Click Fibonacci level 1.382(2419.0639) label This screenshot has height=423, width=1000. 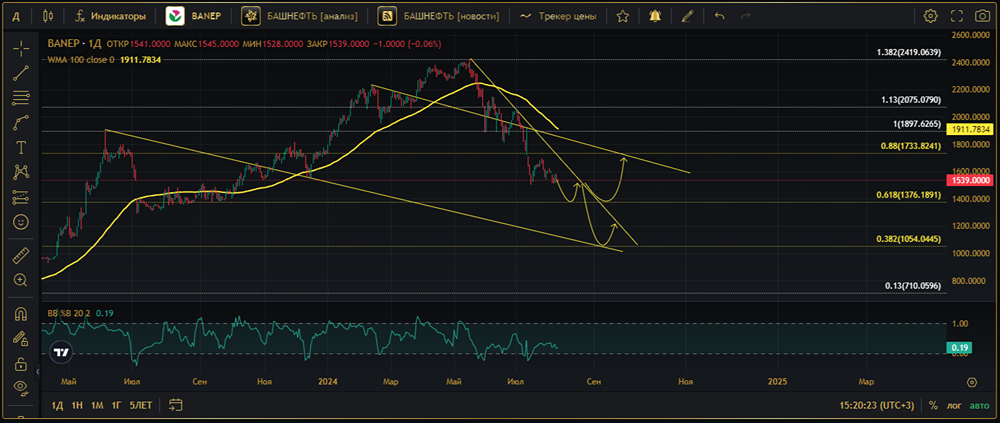point(909,53)
